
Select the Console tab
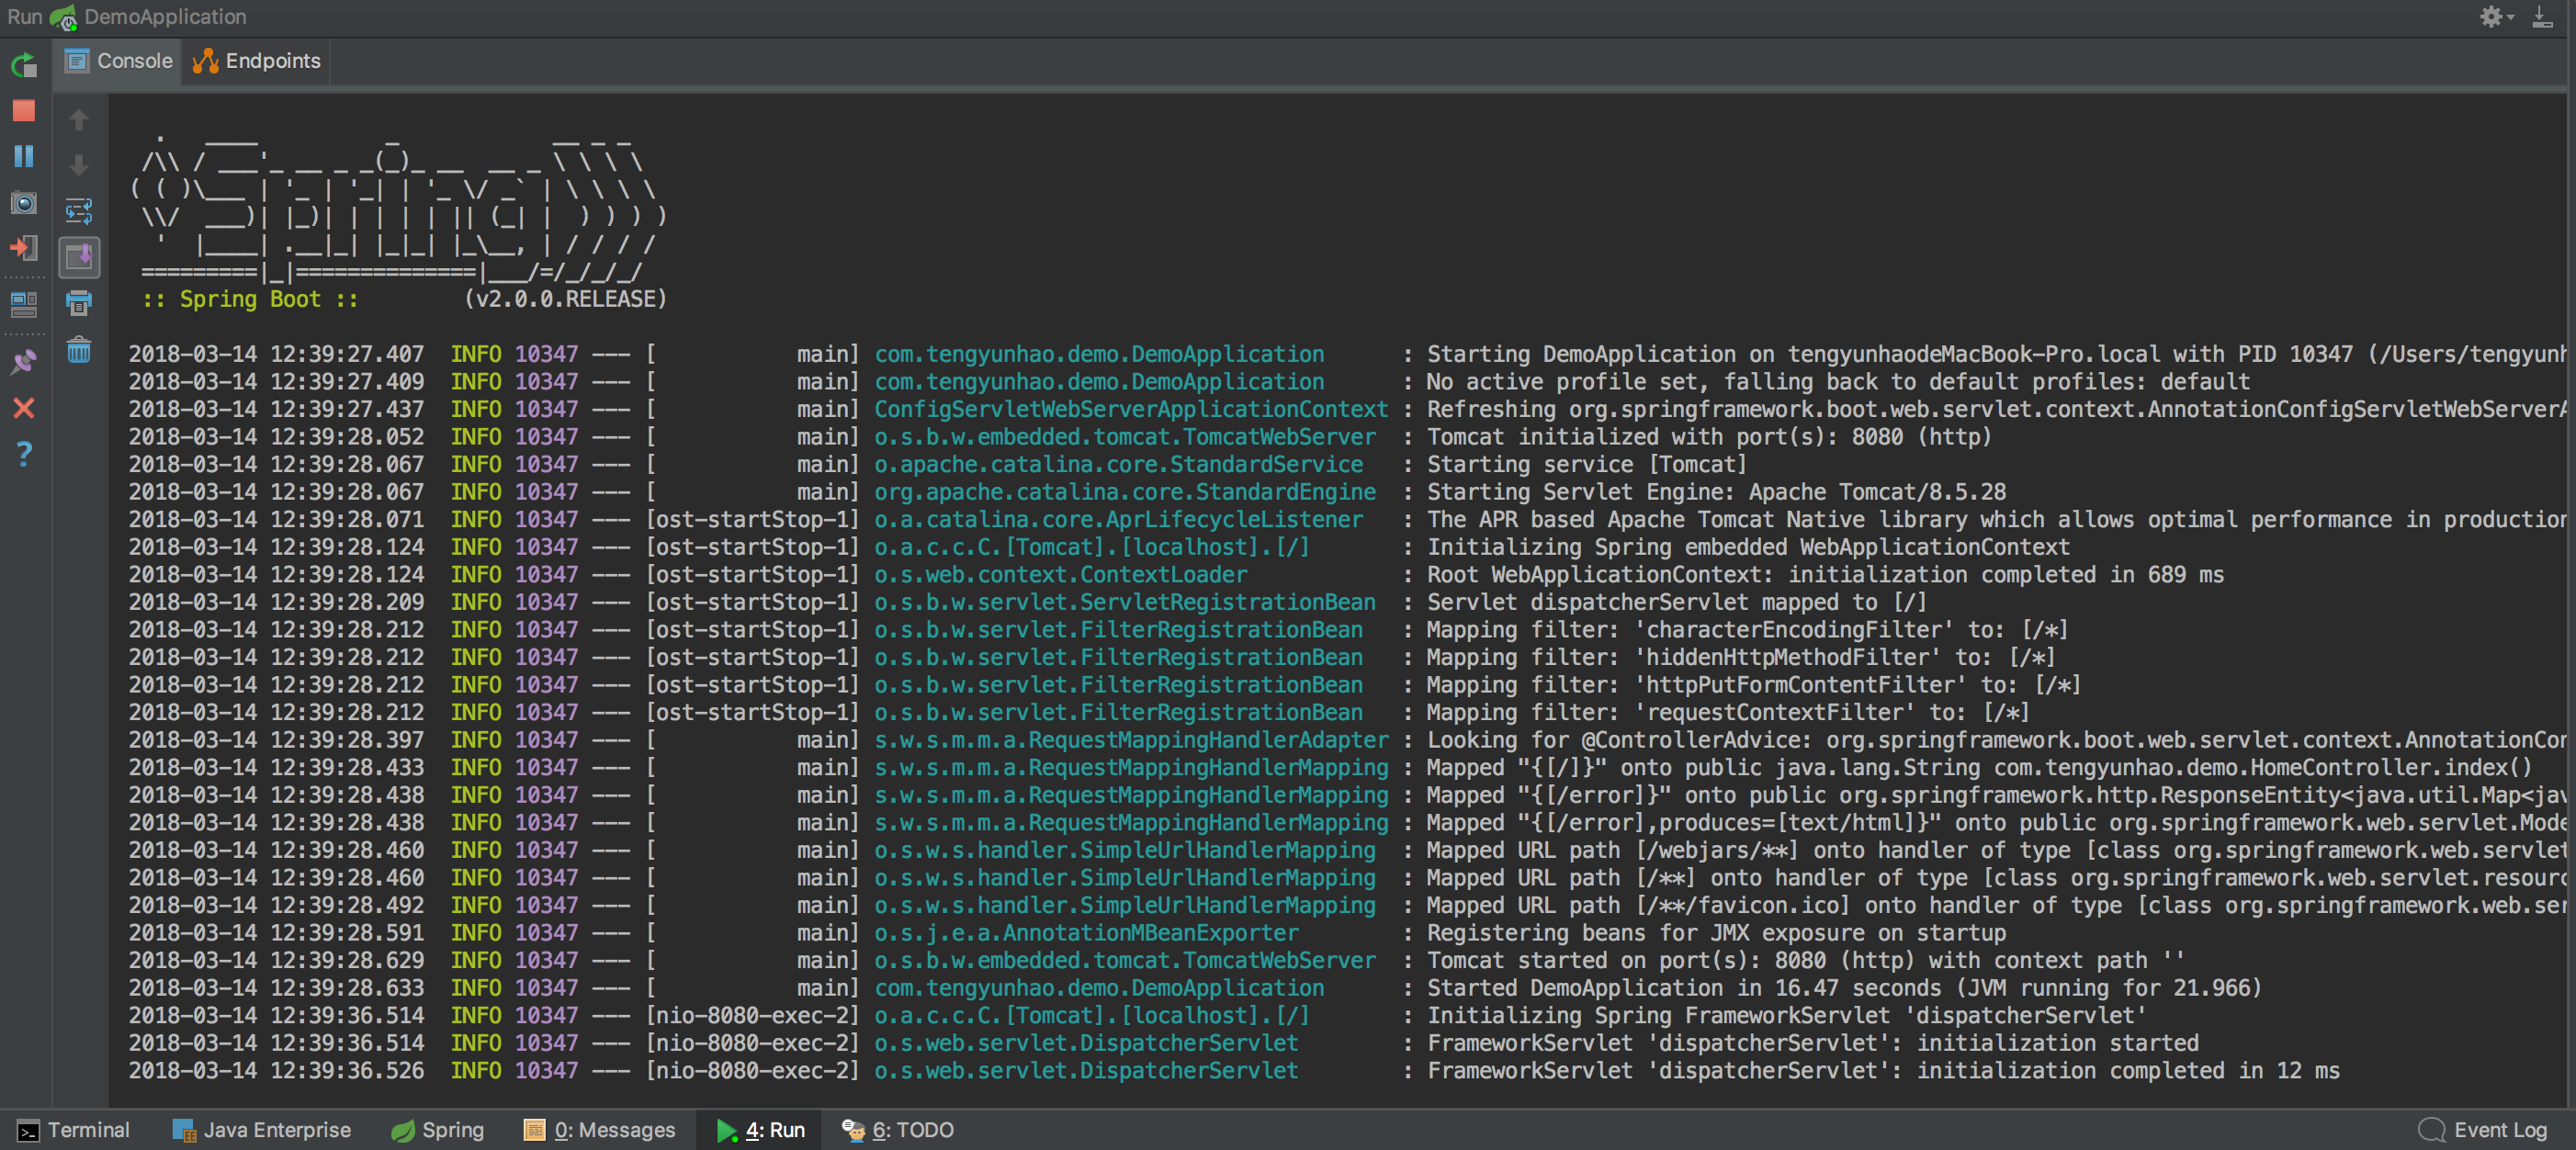pyautogui.click(x=119, y=61)
